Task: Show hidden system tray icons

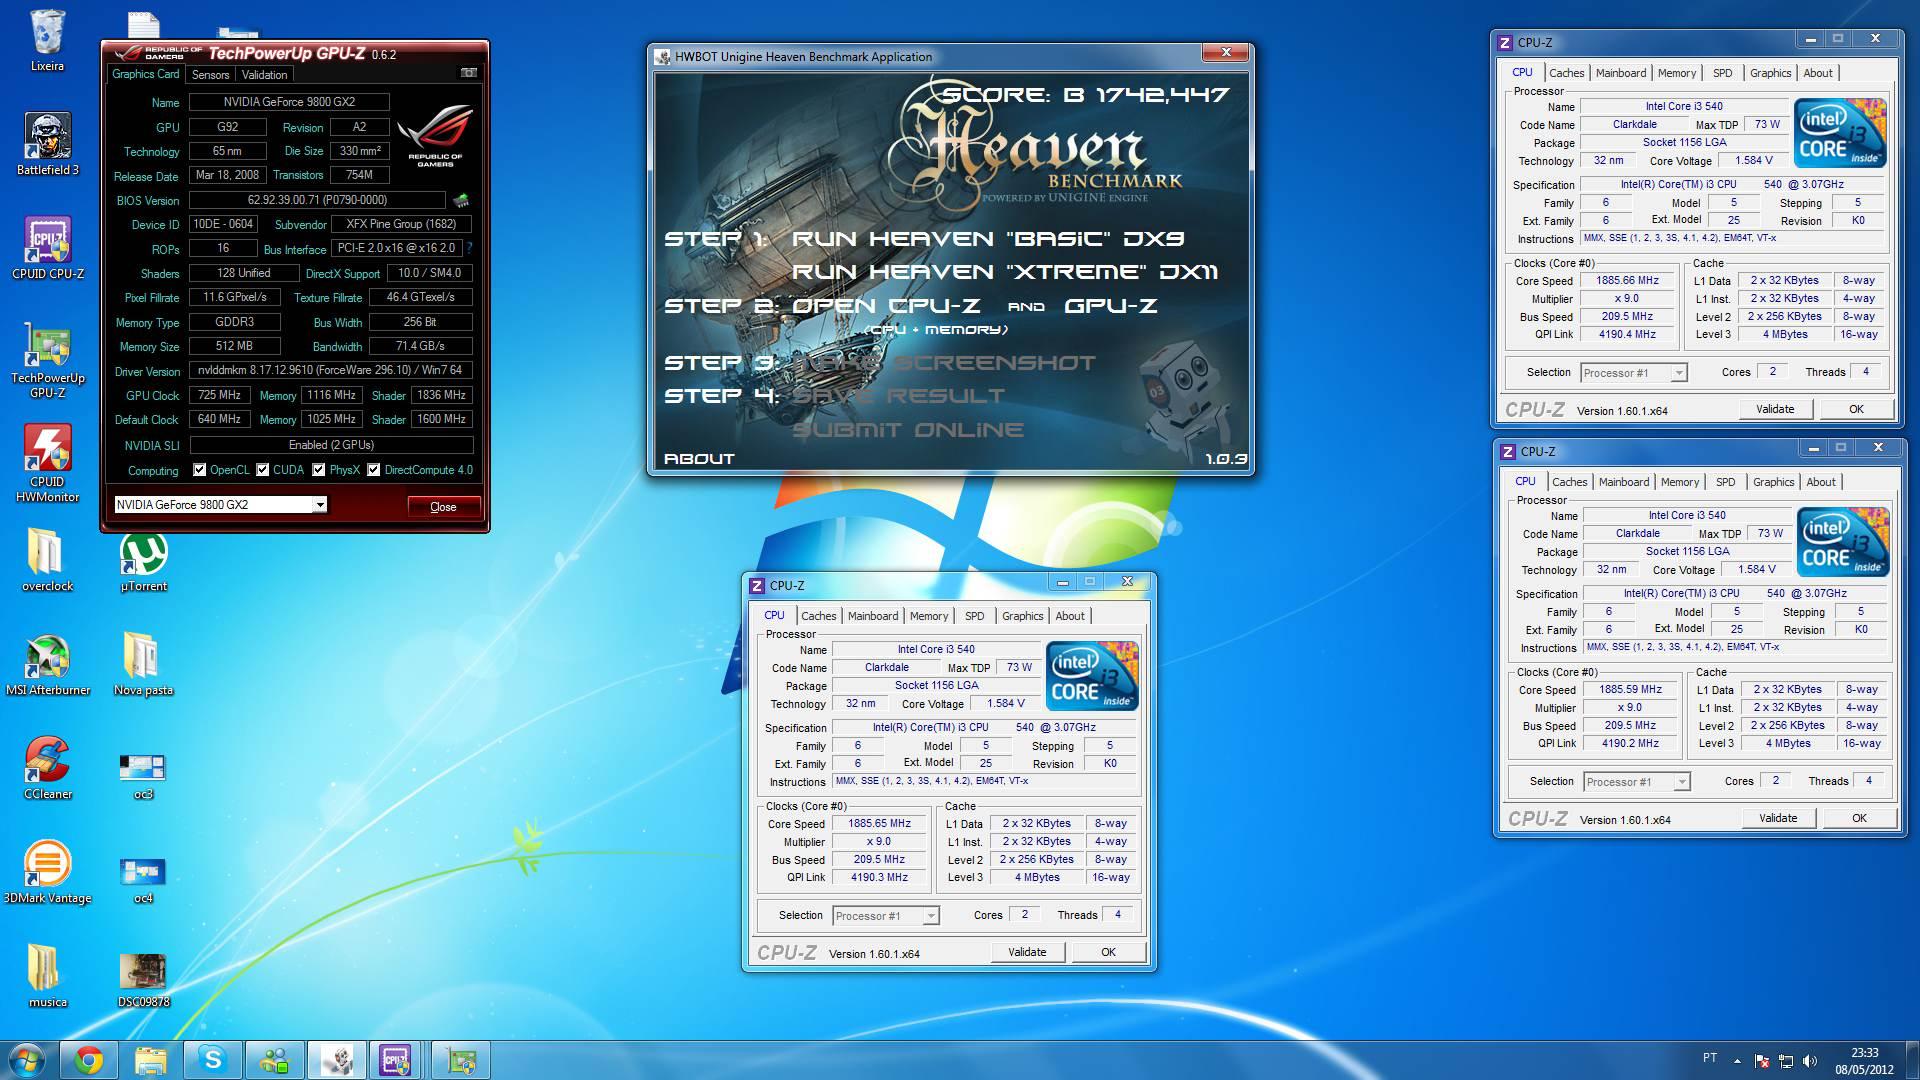Action: [x=1737, y=1061]
